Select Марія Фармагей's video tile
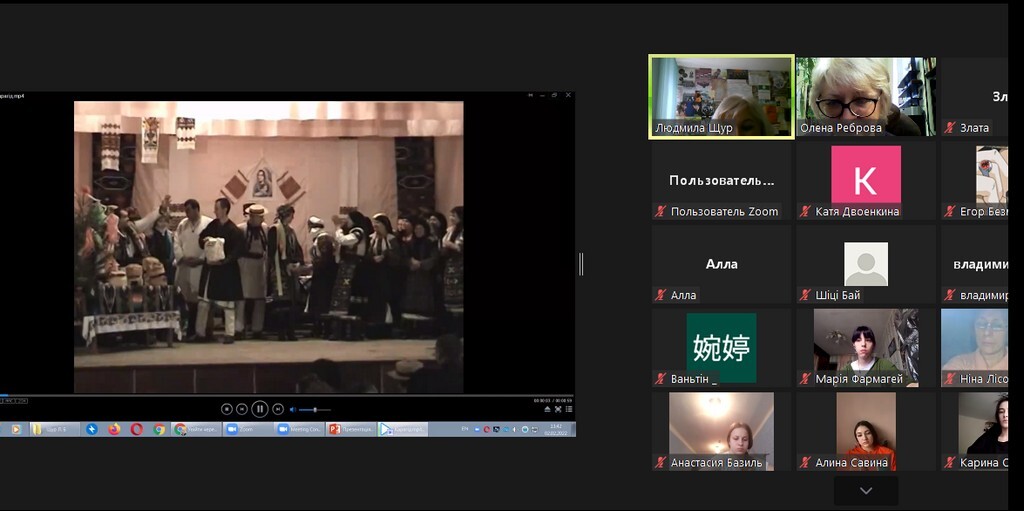The height and width of the screenshot is (511, 1024). [866, 348]
